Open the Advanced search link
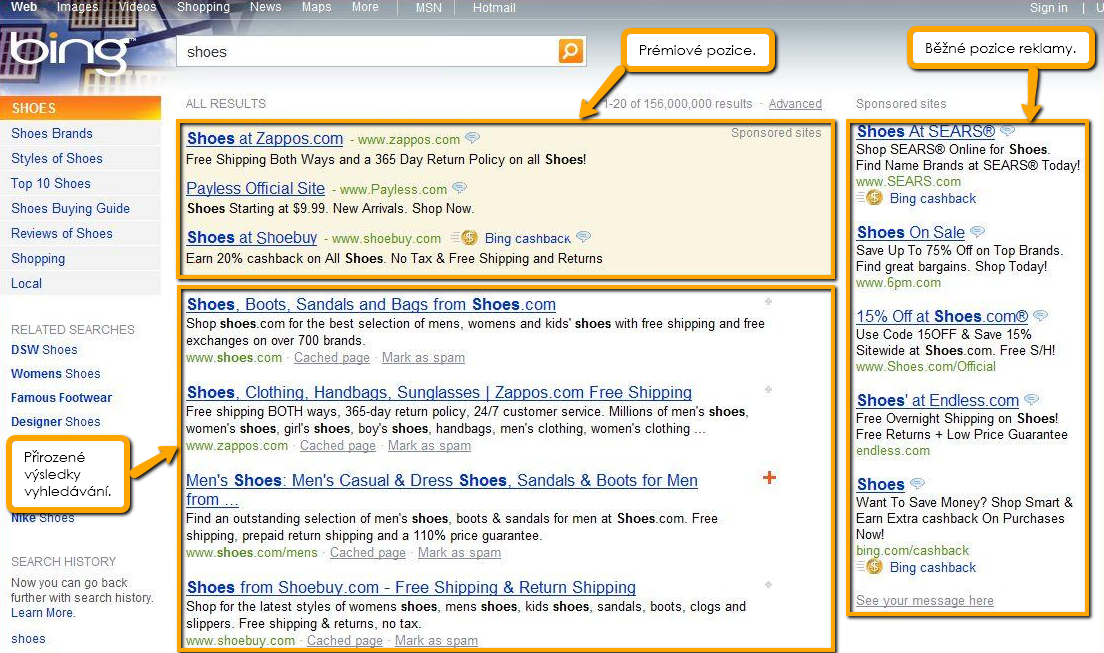1104x653 pixels. [x=795, y=104]
